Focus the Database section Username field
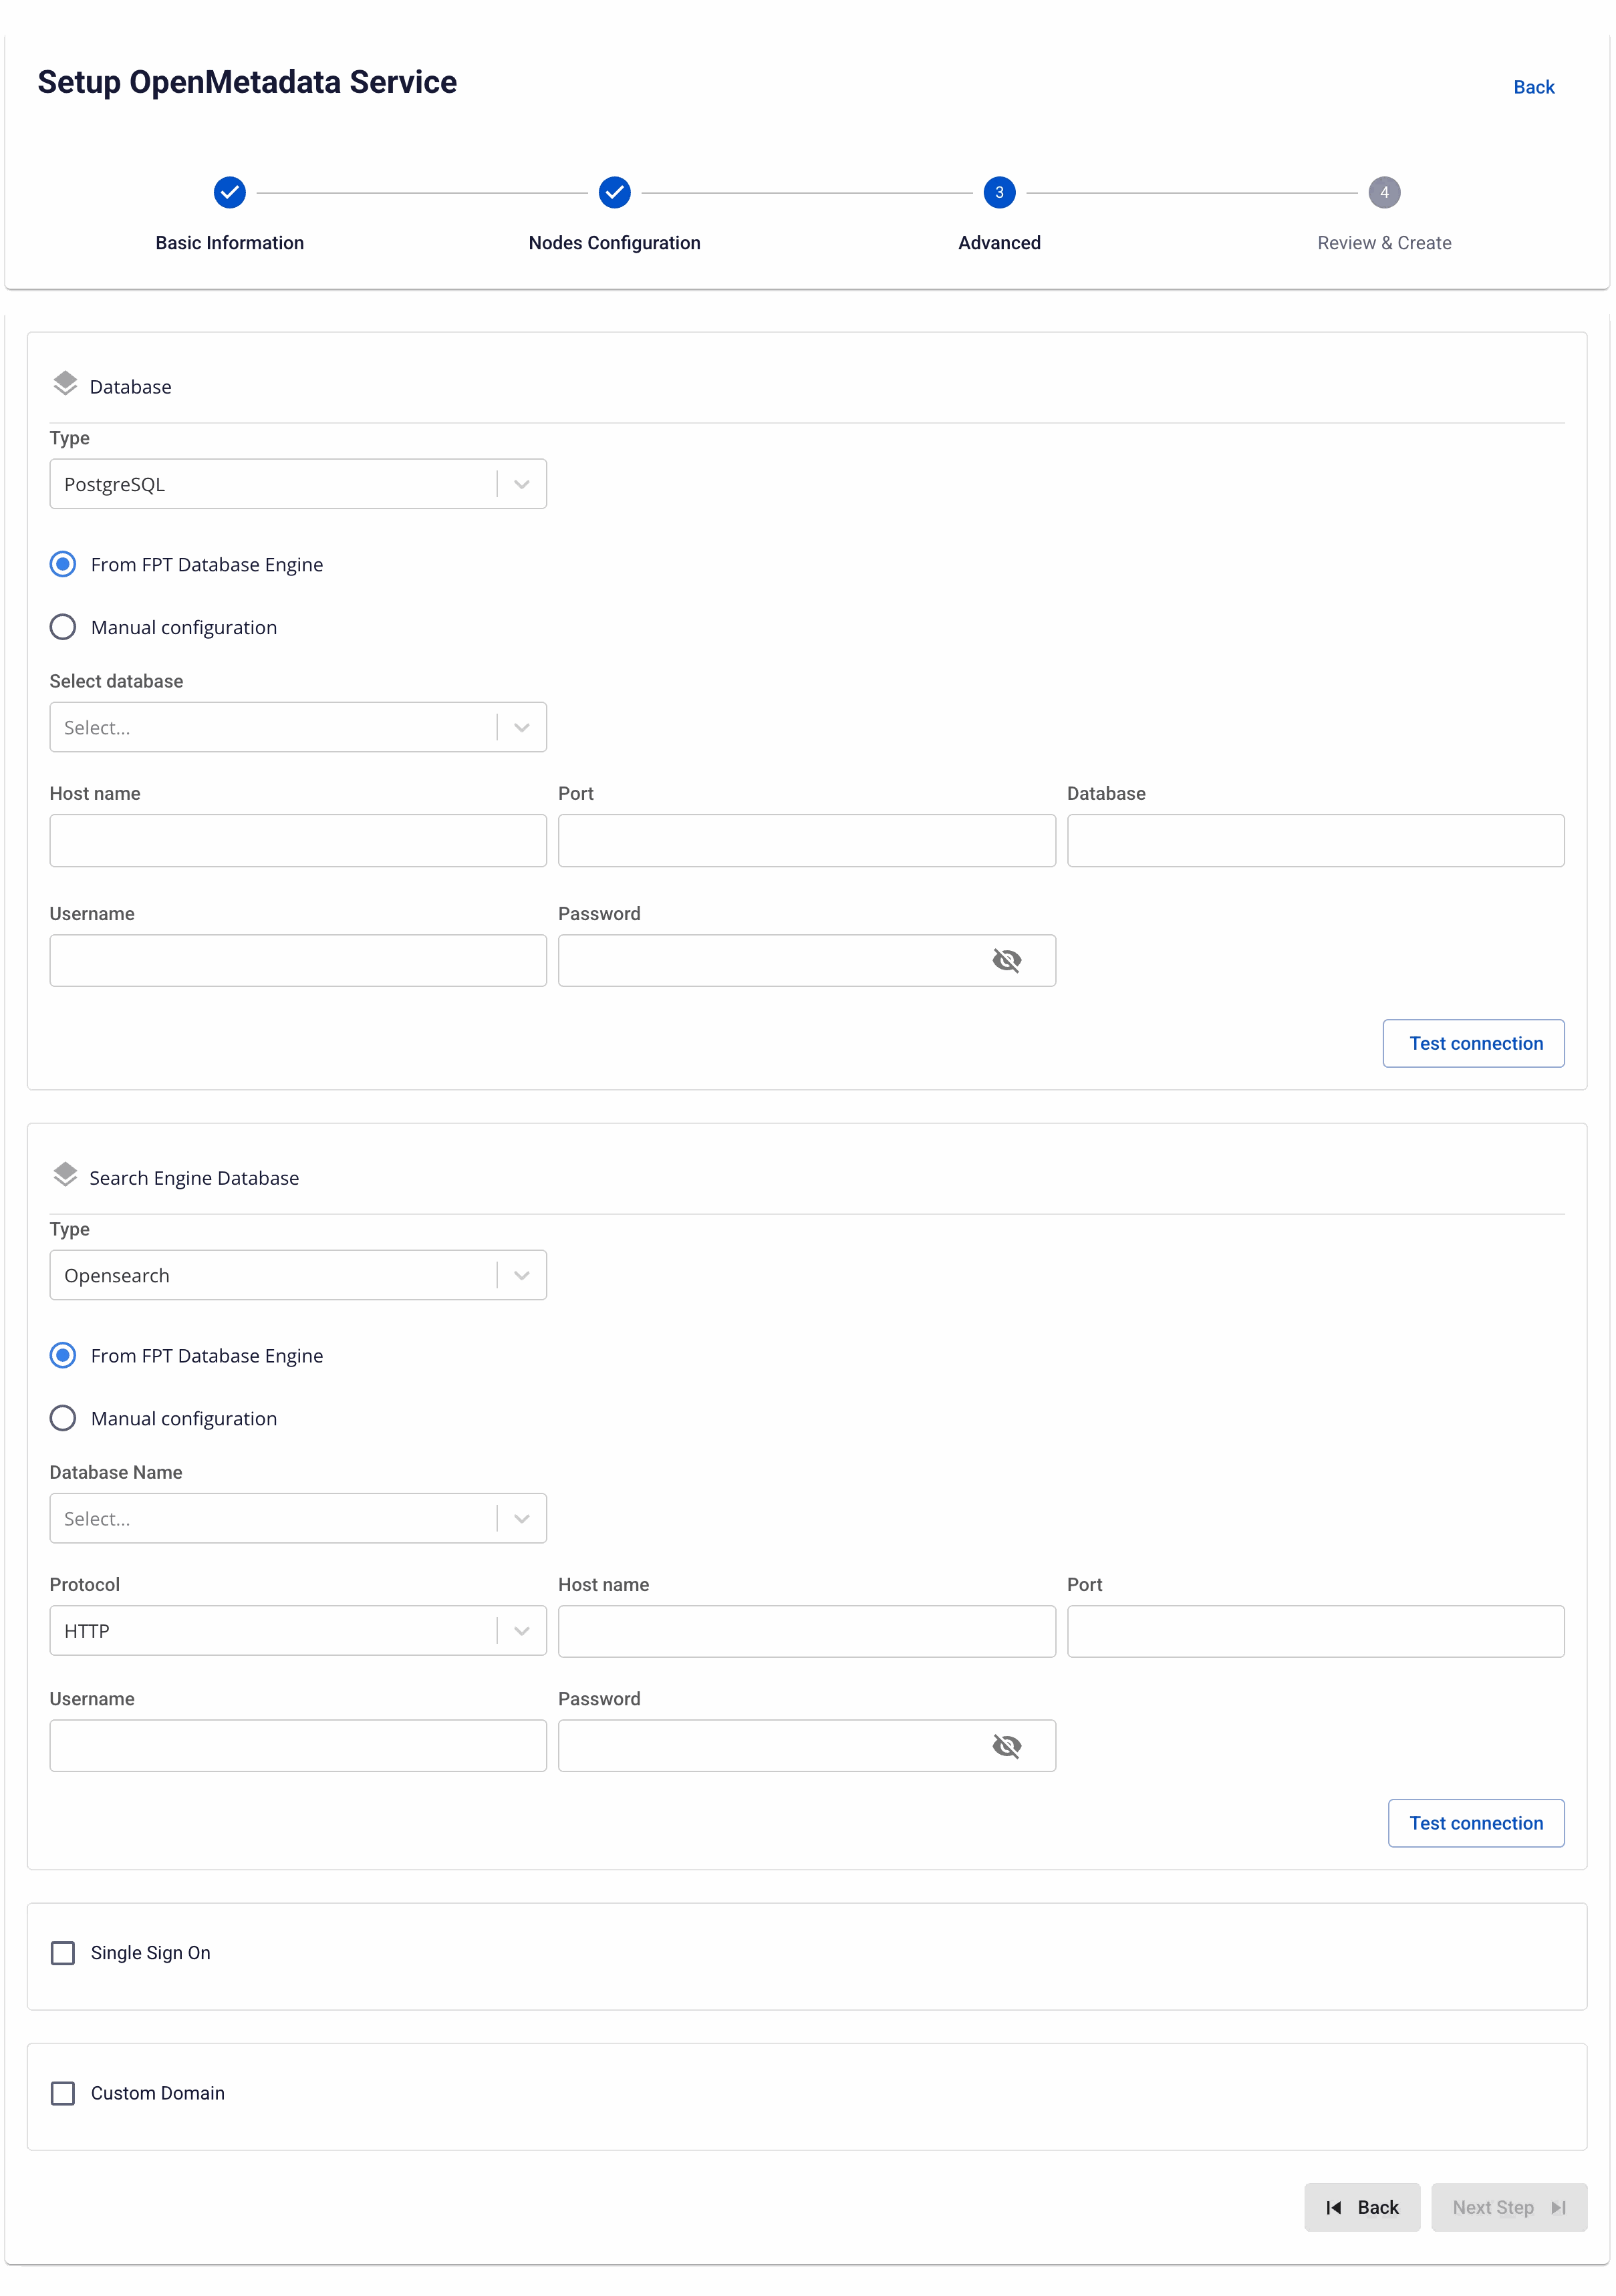1616x2296 pixels. point(298,961)
